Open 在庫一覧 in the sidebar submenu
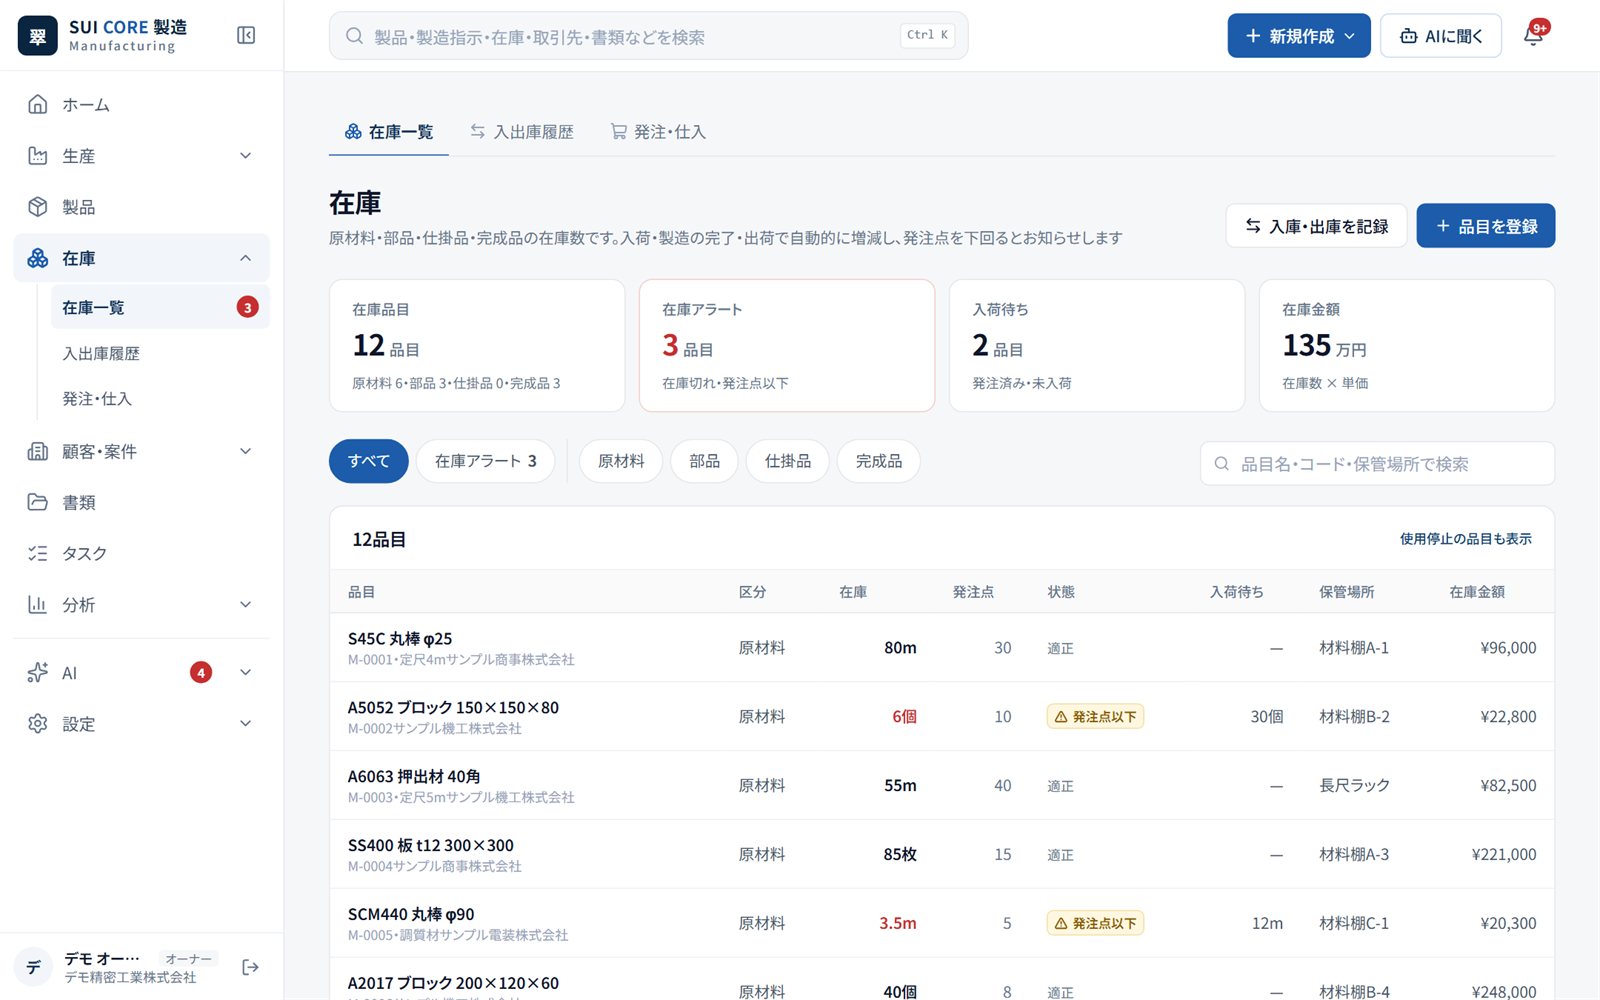The height and width of the screenshot is (1000, 1600). [x=160, y=307]
